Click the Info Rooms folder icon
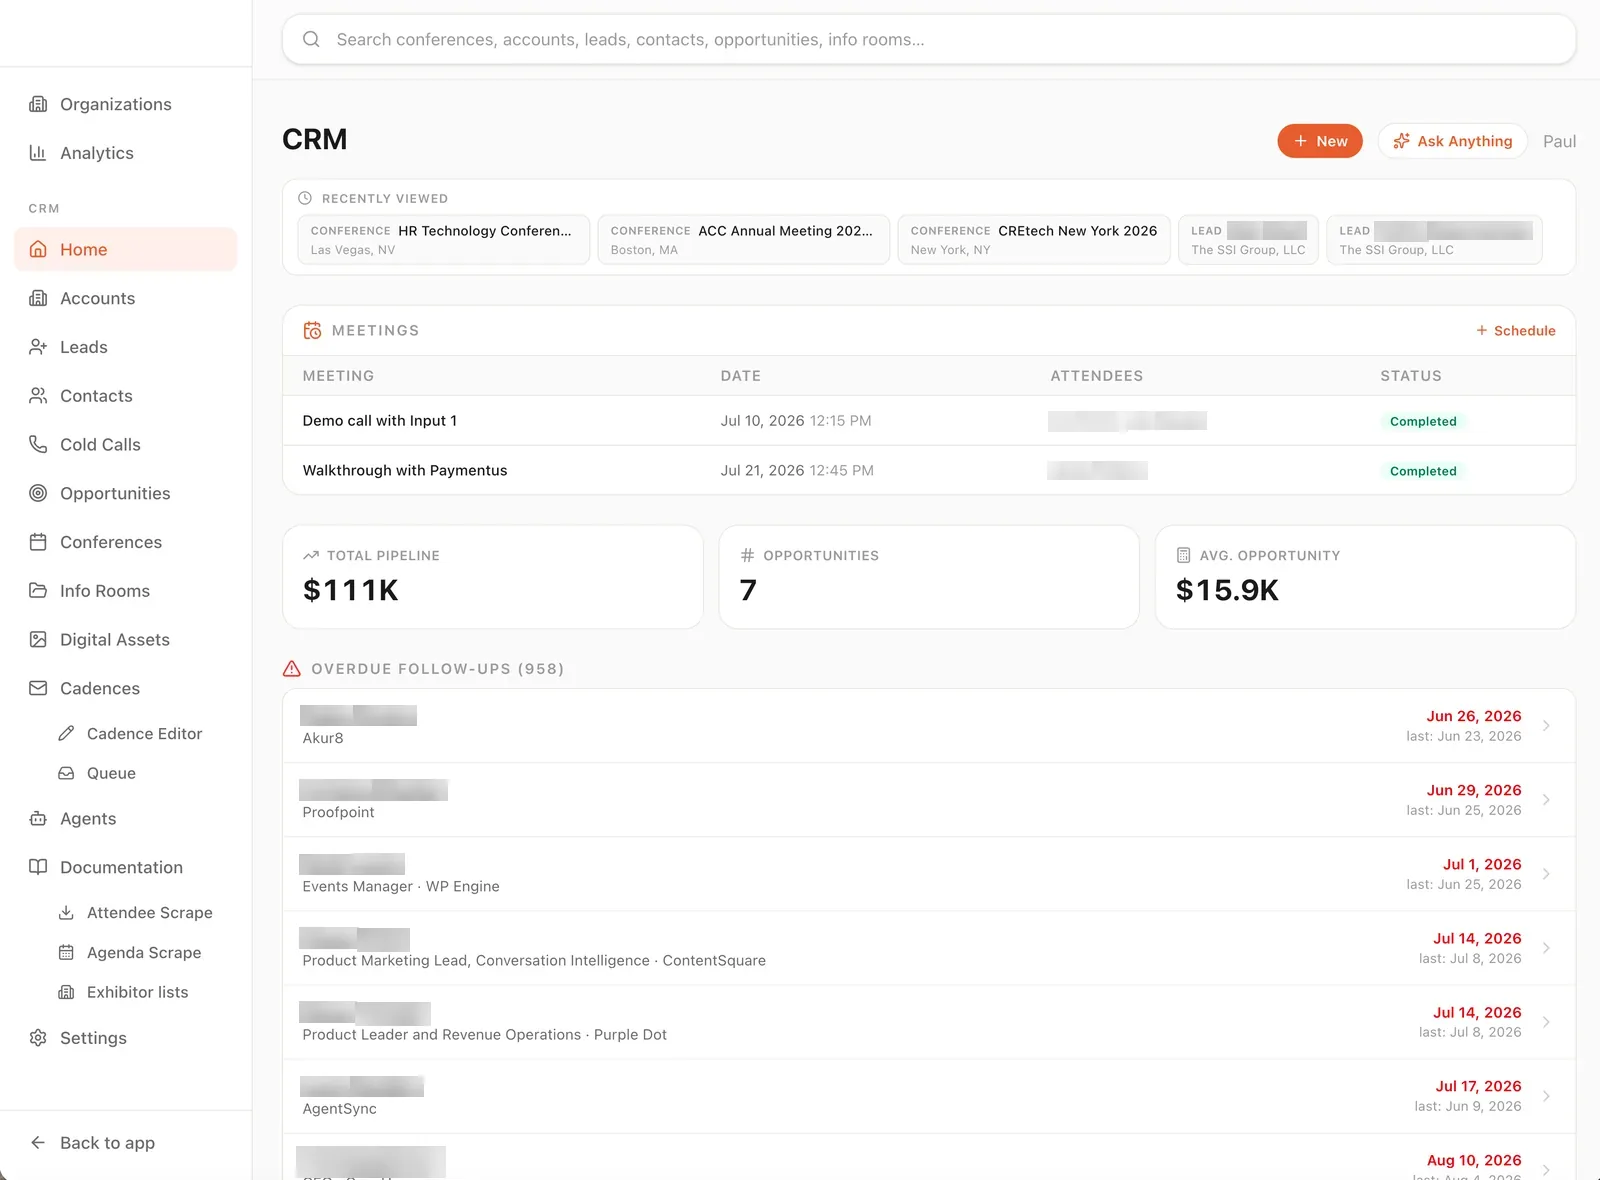Screen dimensions: 1600x1180 (x=38, y=591)
